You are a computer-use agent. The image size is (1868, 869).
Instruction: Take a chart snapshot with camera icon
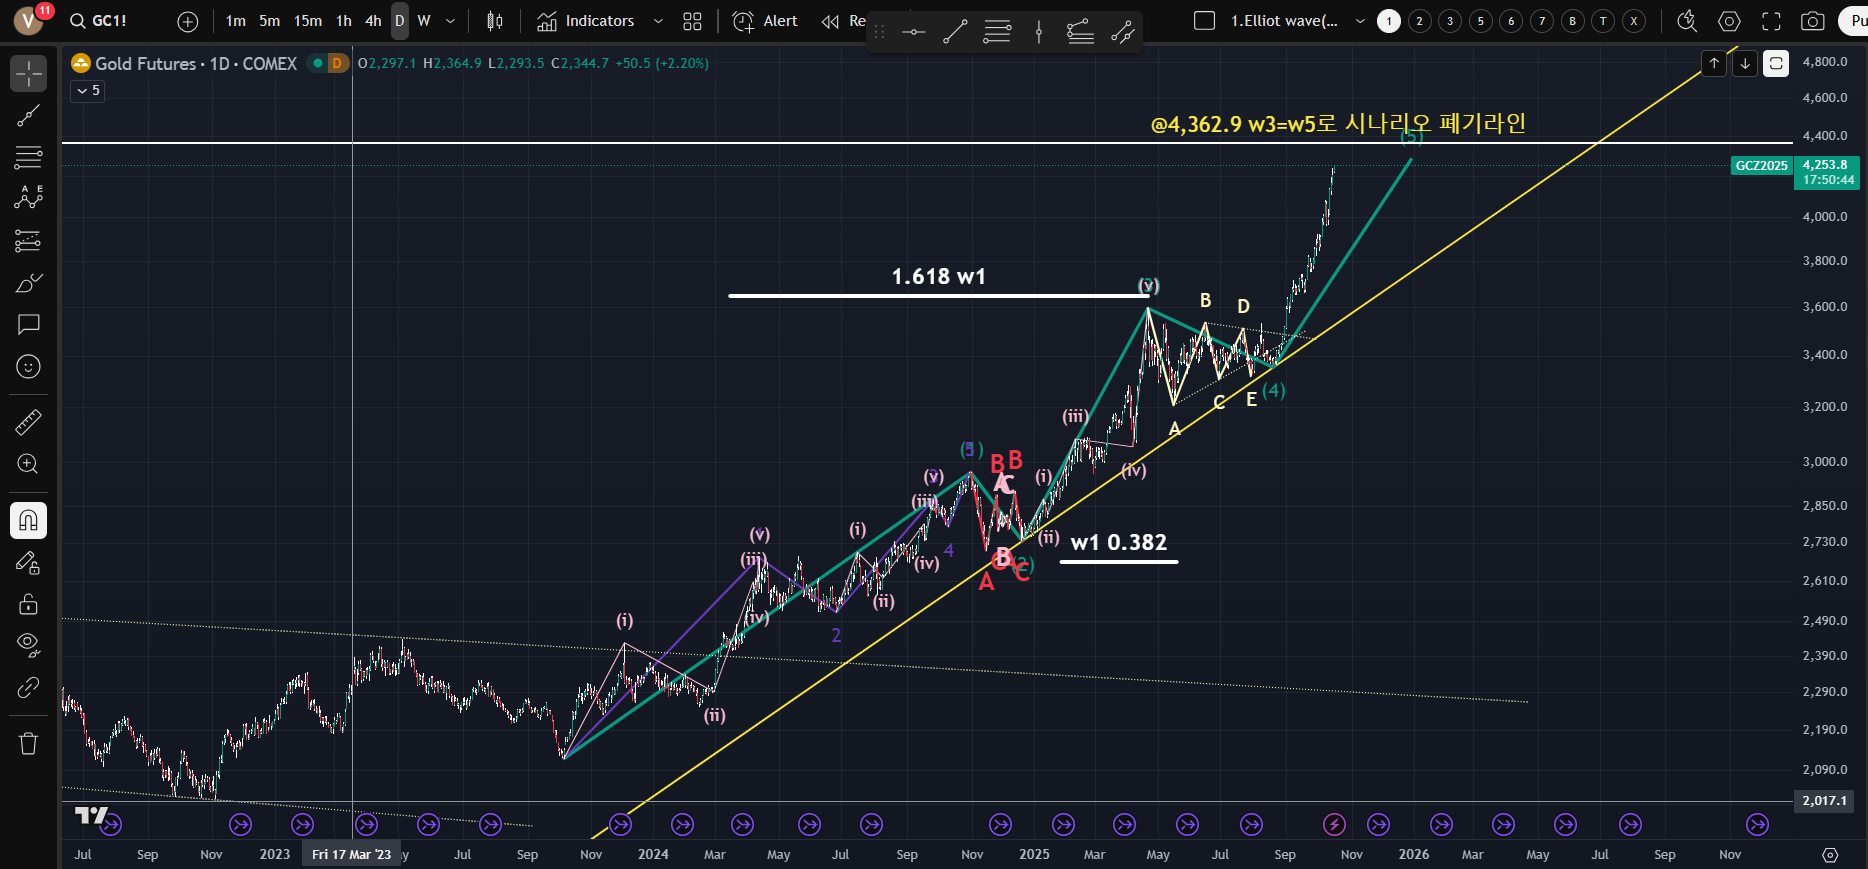click(x=1811, y=21)
